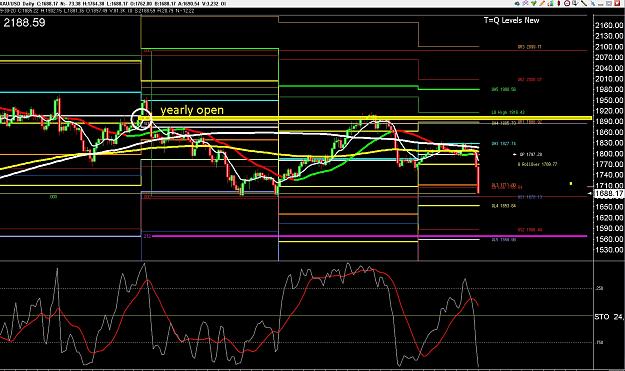Select the magenta horizontal support line
The image size is (625, 371).
click(369, 236)
